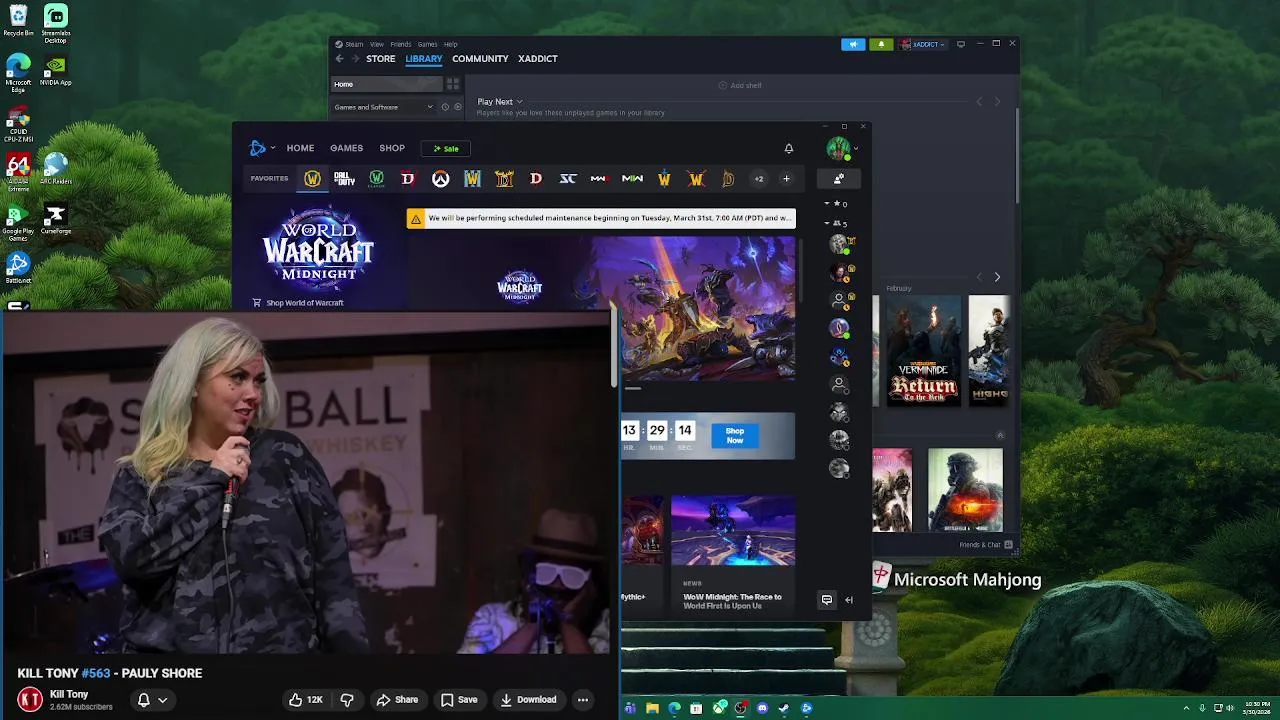Open Steam Games and Software dropdown
This screenshot has width=1280, height=720.
384,107
